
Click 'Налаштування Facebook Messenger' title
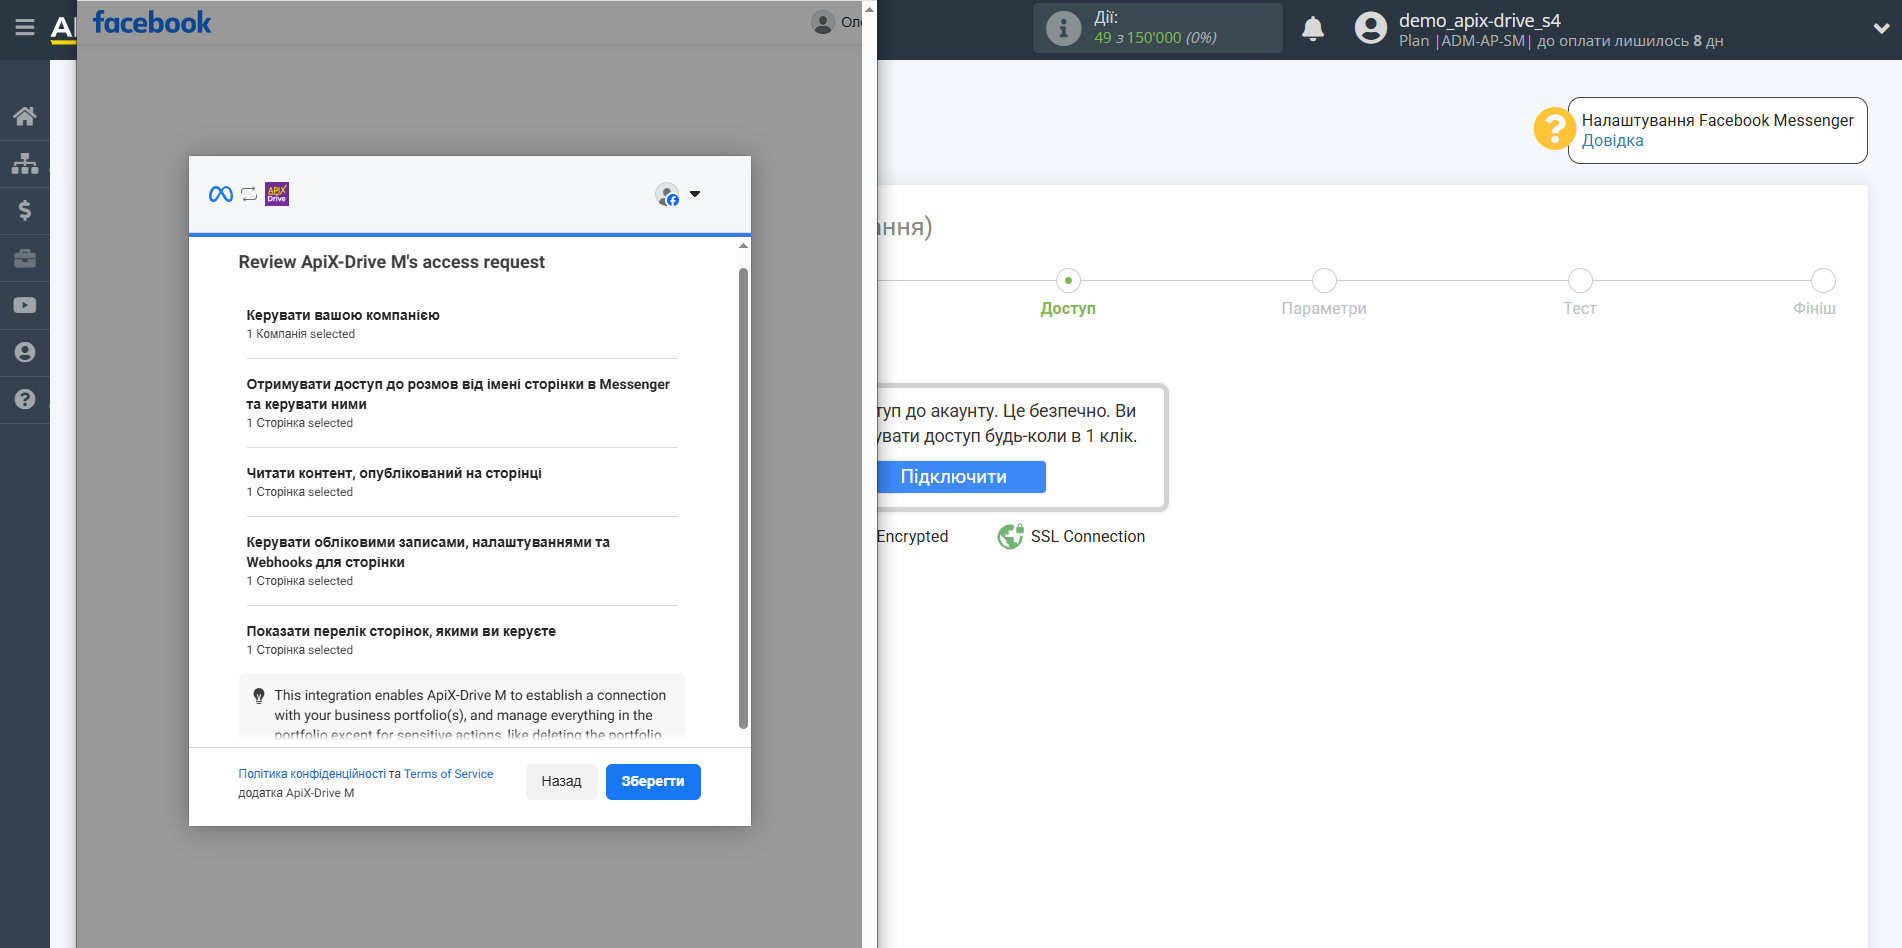[1717, 120]
